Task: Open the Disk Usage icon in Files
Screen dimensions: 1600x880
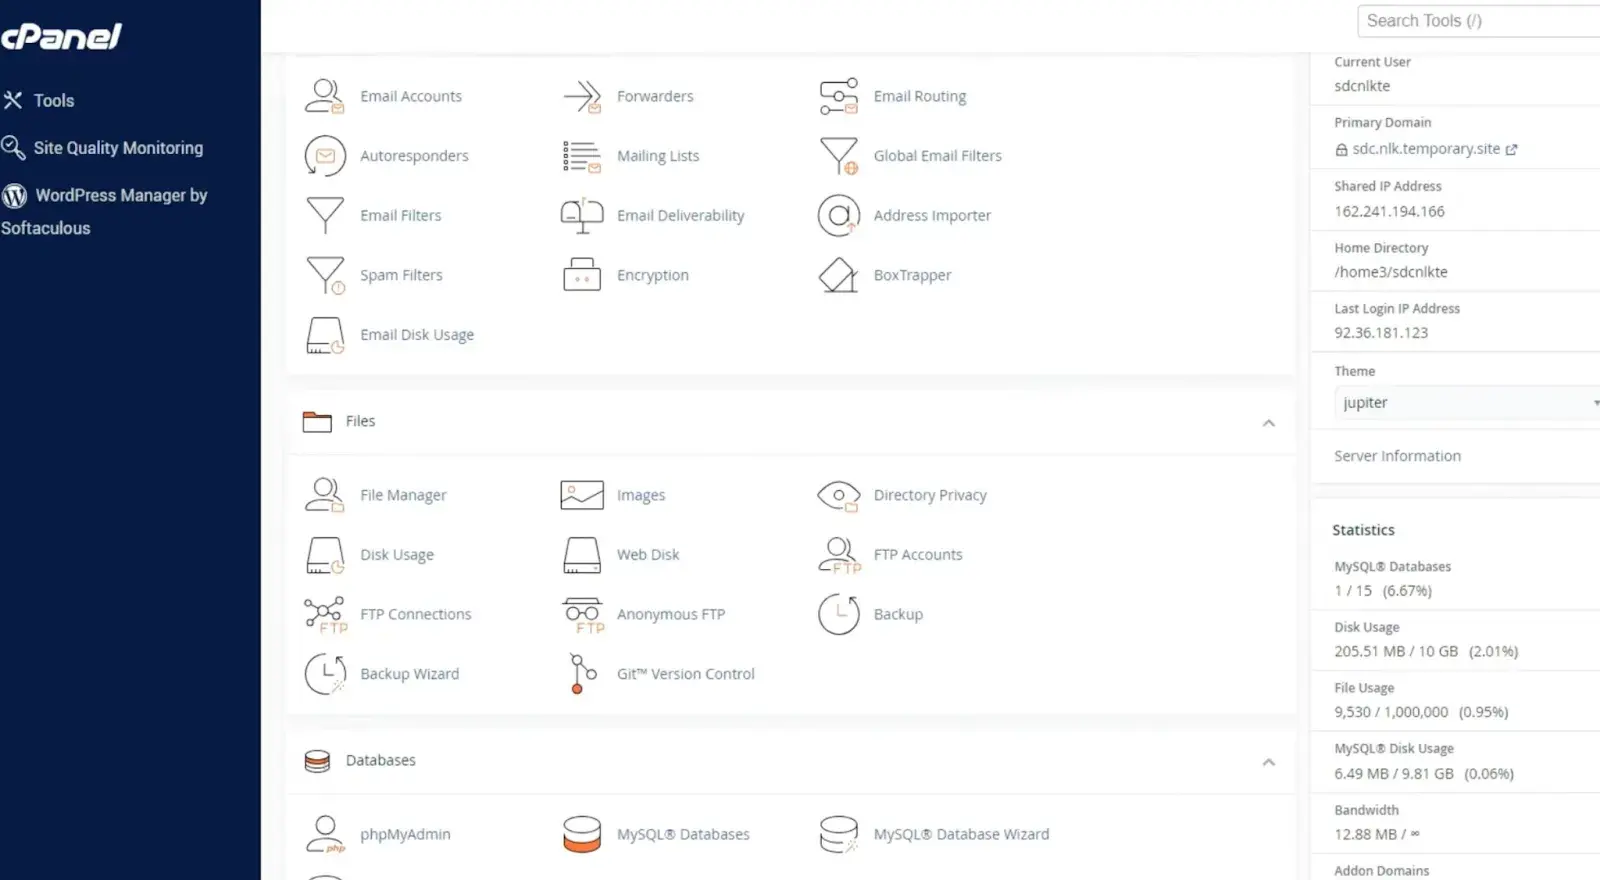Action: click(325, 555)
